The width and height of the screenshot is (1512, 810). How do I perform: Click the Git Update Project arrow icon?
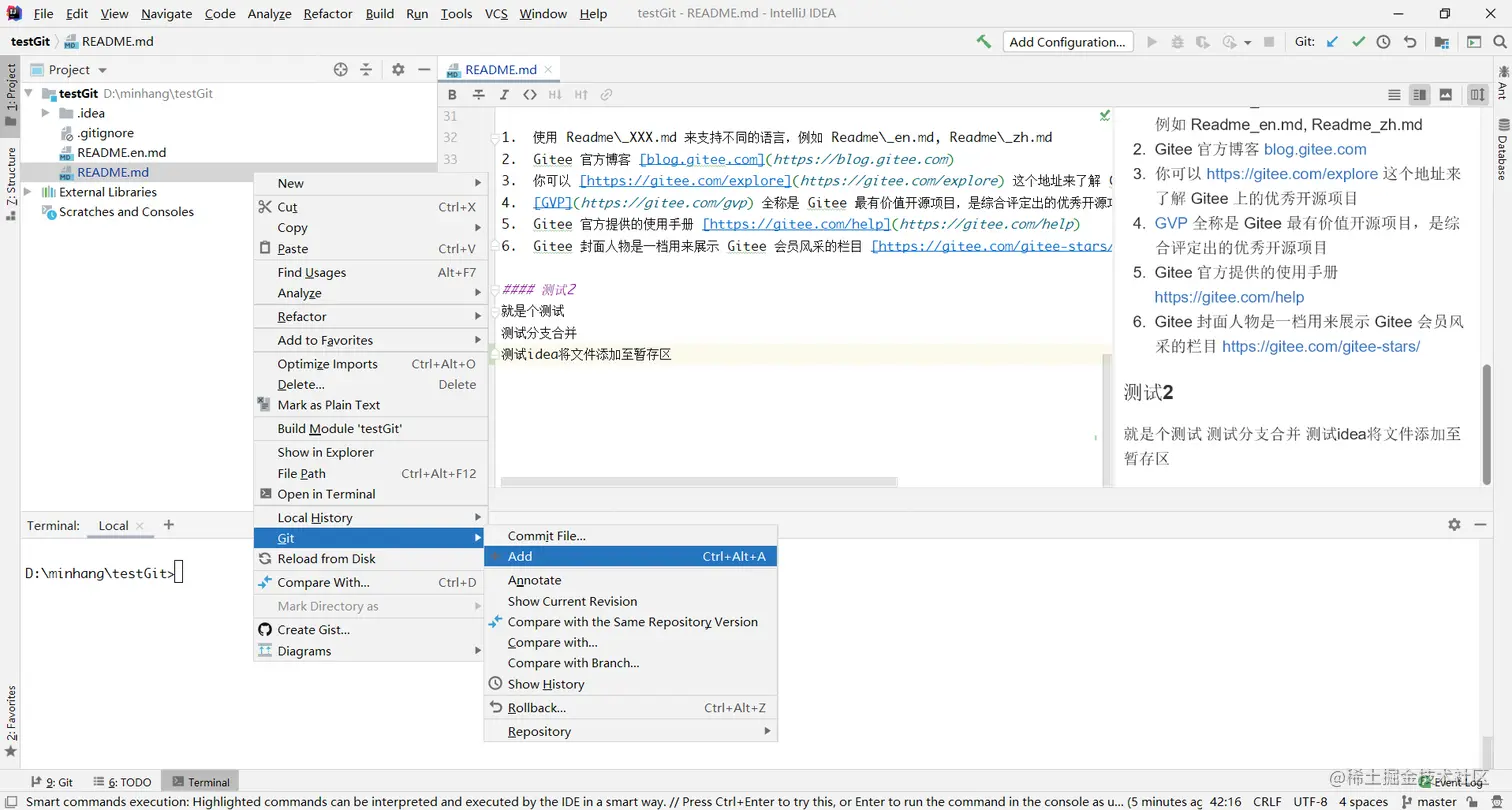point(1332,42)
